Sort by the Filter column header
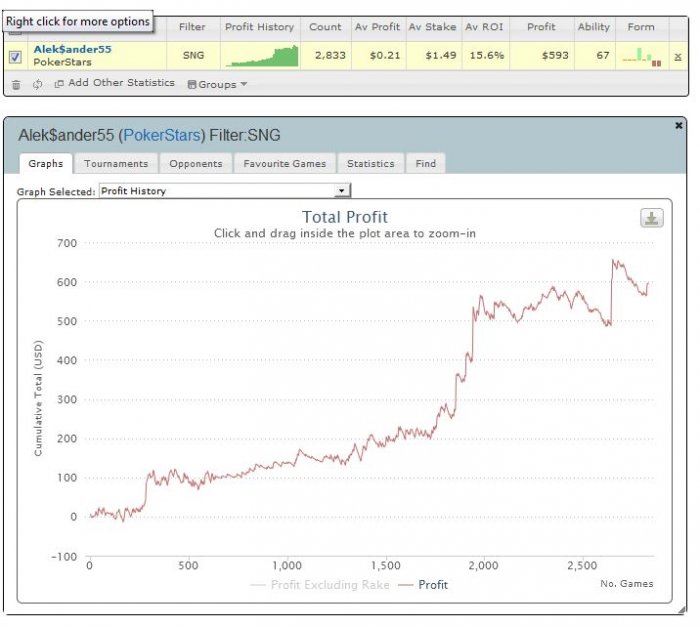700x626 pixels. click(x=192, y=27)
